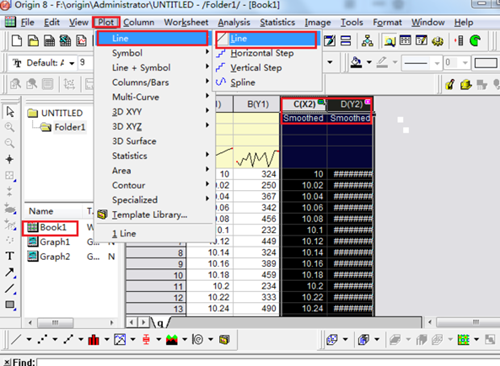Click the fill color bucket icon
Viewport: 500px width, 366px height.
click(x=357, y=62)
